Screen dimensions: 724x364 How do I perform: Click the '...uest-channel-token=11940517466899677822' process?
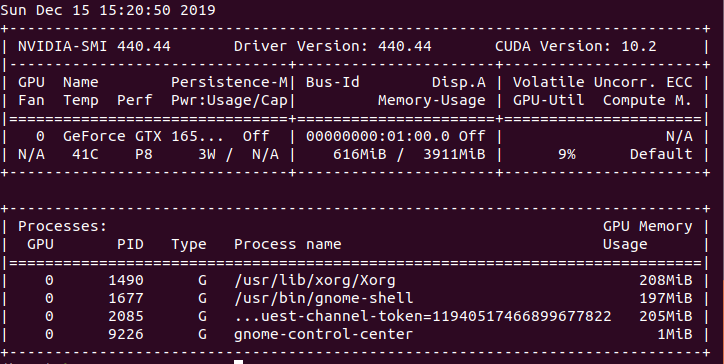[422, 316]
